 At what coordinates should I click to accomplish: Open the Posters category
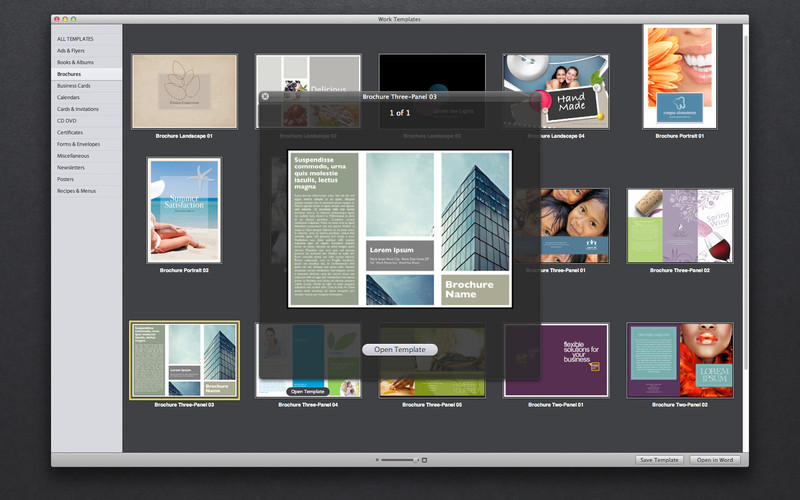pos(86,180)
